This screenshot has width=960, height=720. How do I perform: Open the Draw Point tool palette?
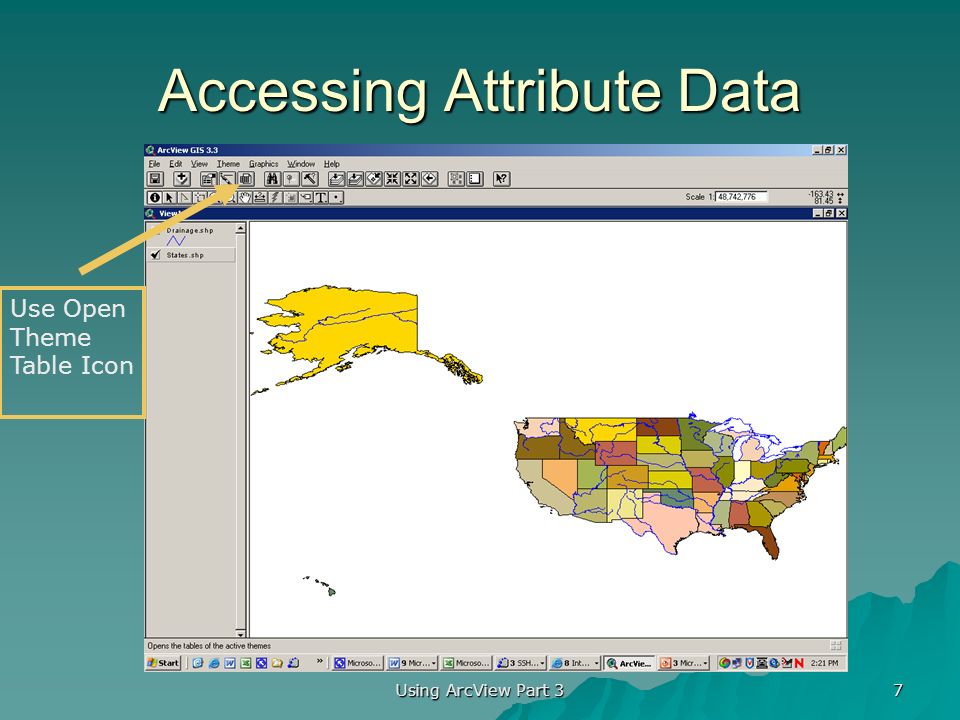tap(336, 197)
